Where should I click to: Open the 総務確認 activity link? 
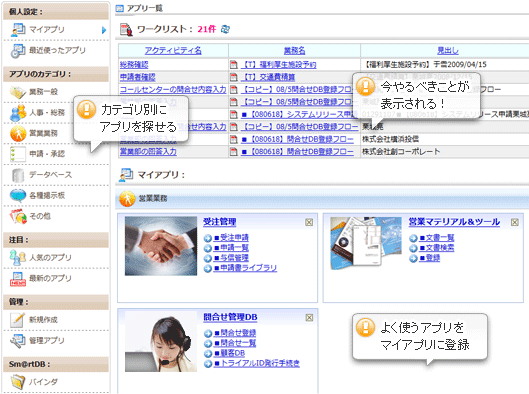(x=134, y=64)
